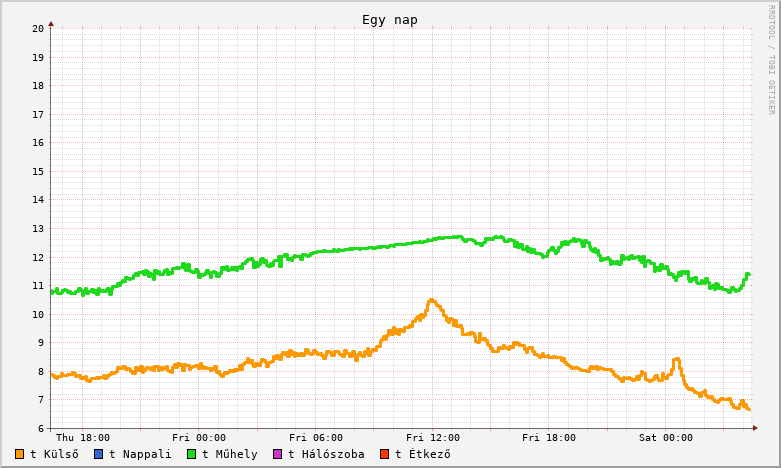Click the red Étkező legend swatch
Viewport: 781px width, 468px height.
[x=384, y=454]
